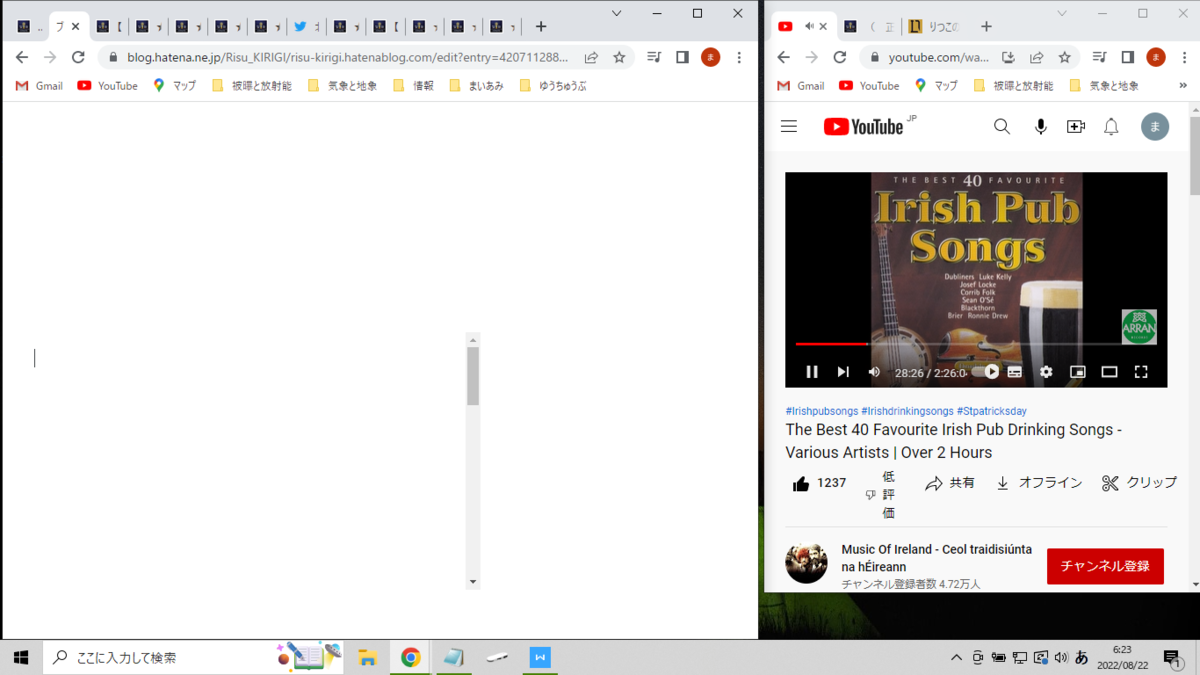Image resolution: width=1200 pixels, height=675 pixels.
Task: Go back in the YouTube window
Action: click(x=784, y=58)
